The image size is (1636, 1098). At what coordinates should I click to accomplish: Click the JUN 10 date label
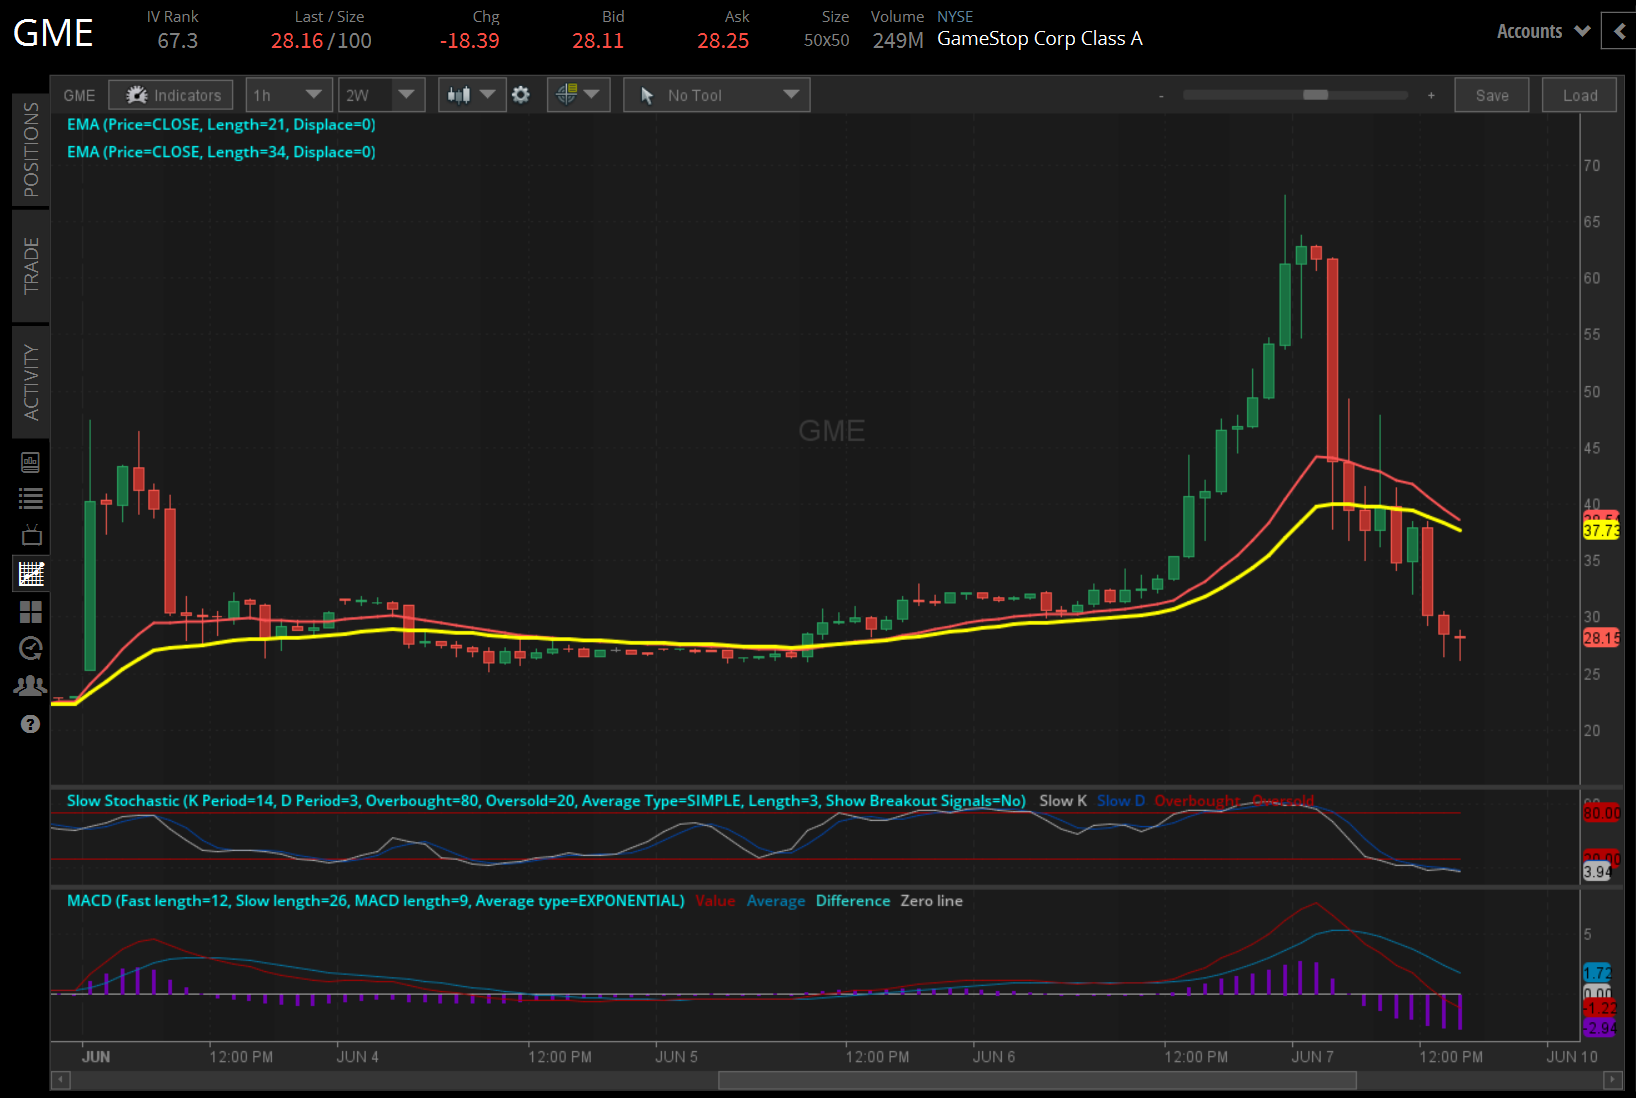pyautogui.click(x=1572, y=1056)
